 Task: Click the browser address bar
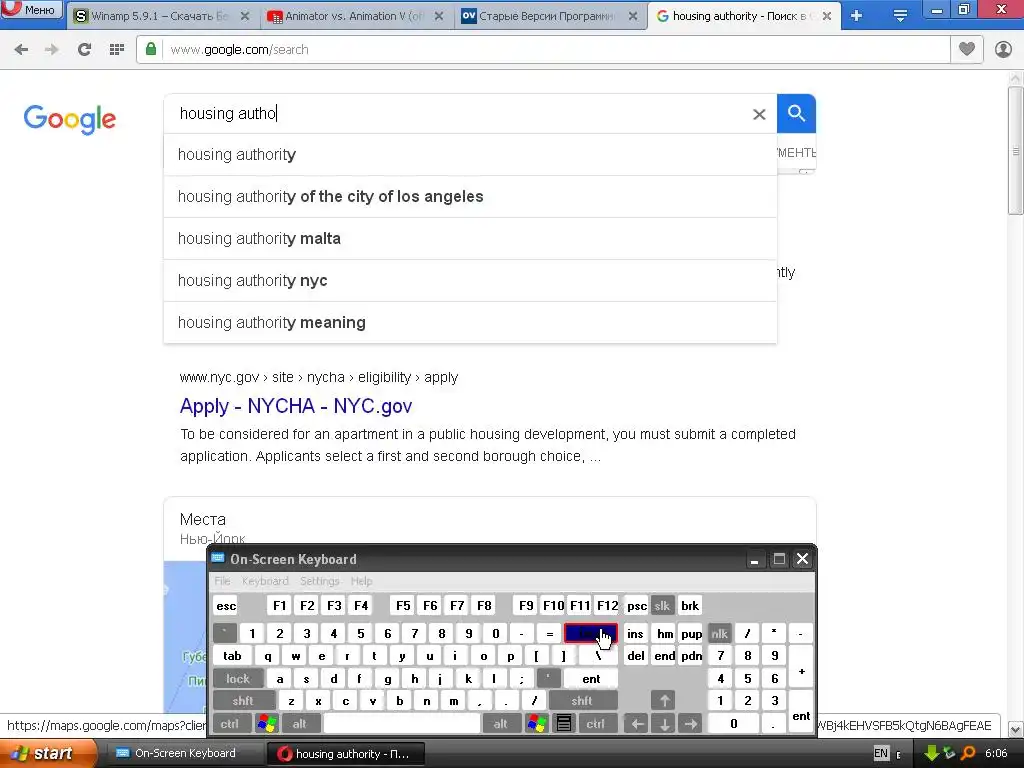542,50
